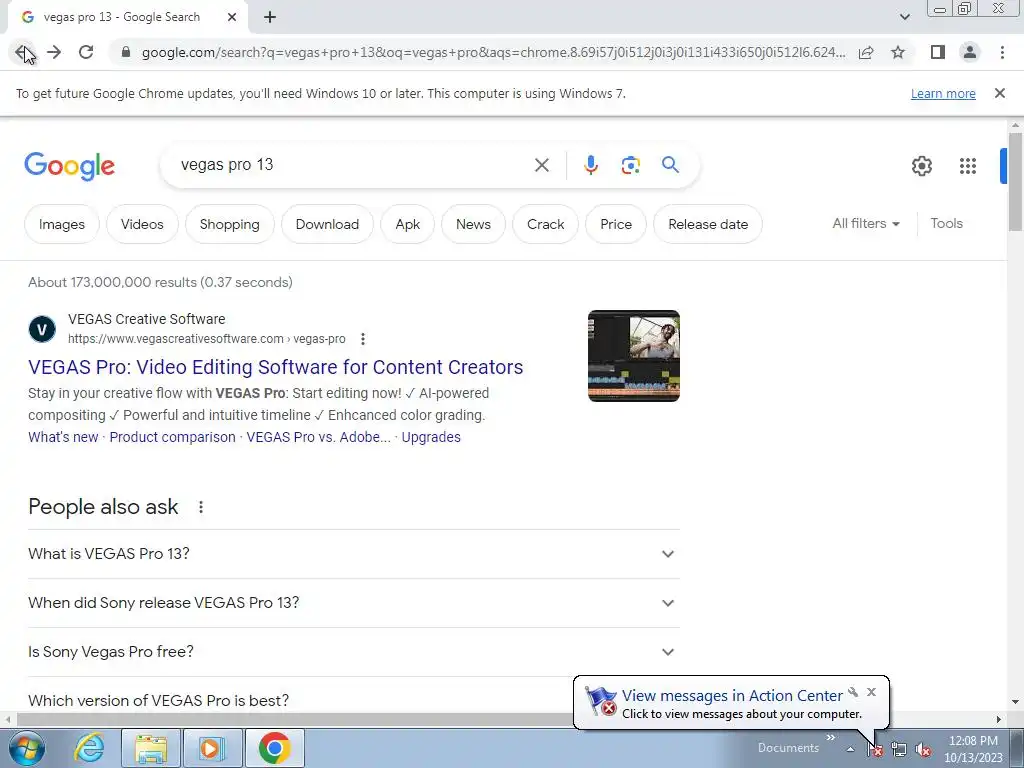Switch to News results
The image size is (1024, 768).
click(x=473, y=224)
